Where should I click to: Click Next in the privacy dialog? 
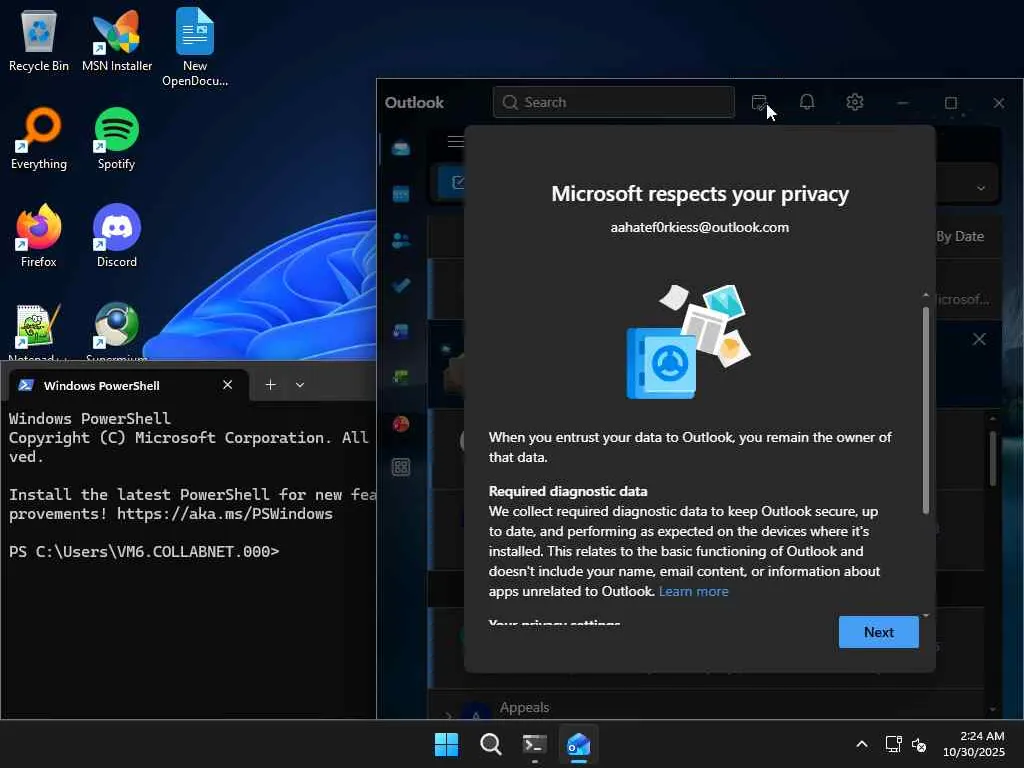878,632
